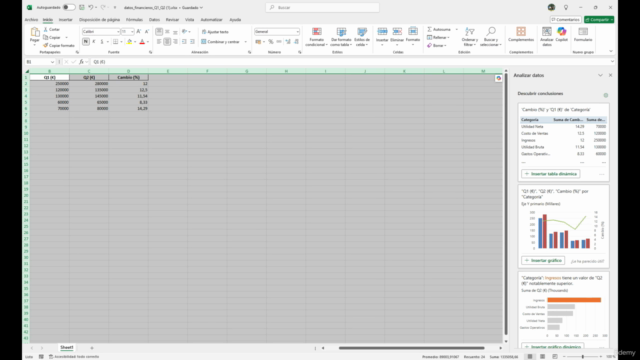The image size is (640, 360).
Task: Select the Sheet1 sheet tab
Action: click(x=67, y=348)
